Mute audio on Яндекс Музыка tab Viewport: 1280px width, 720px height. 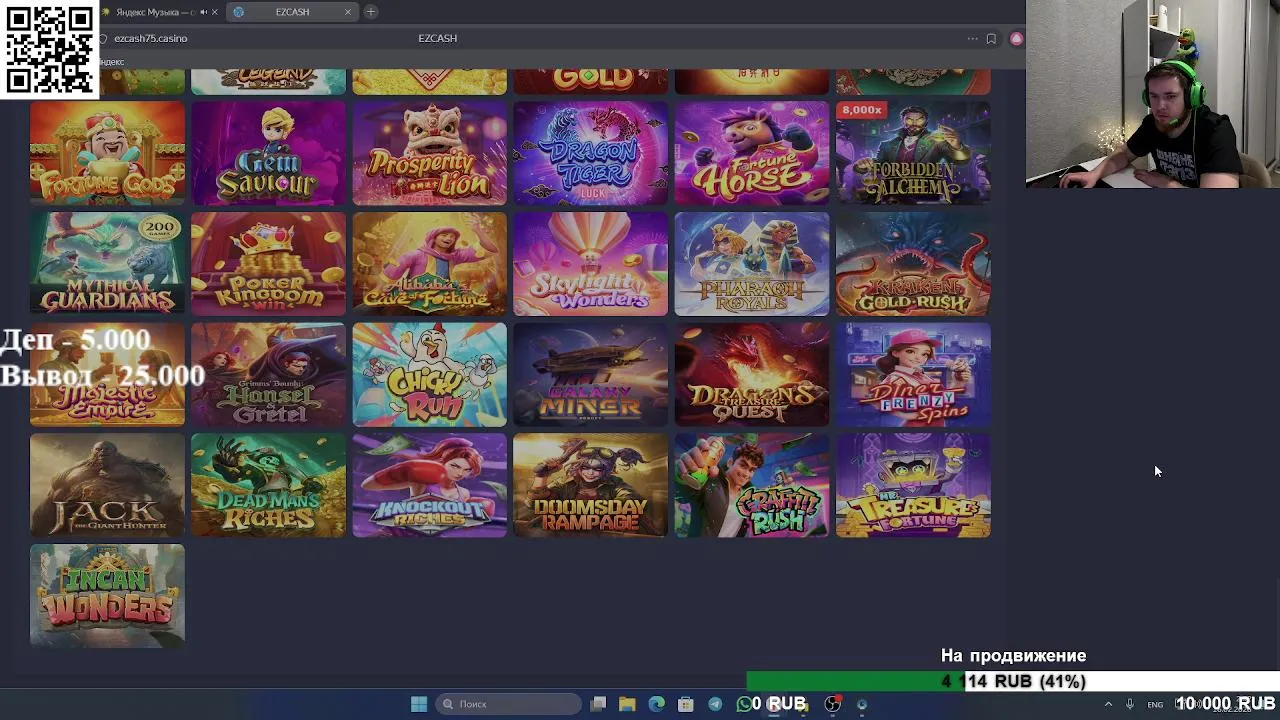pyautogui.click(x=203, y=12)
